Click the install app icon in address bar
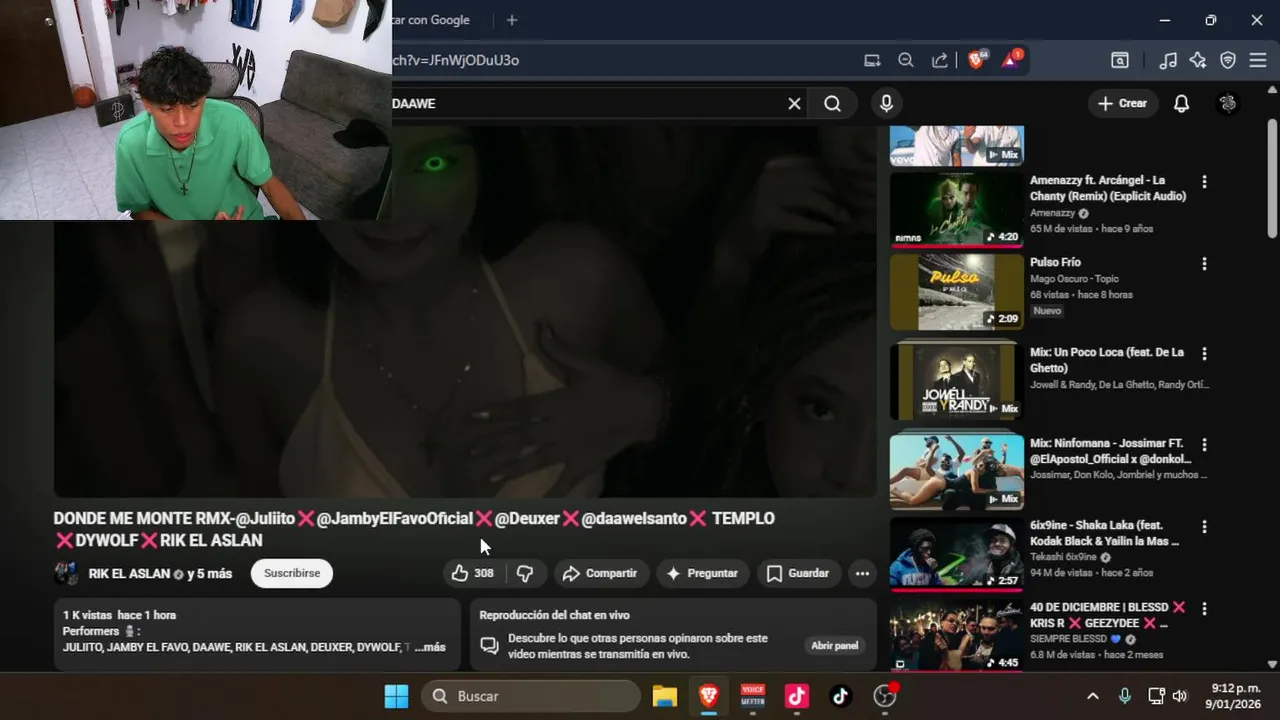The image size is (1280, 720). [872, 60]
